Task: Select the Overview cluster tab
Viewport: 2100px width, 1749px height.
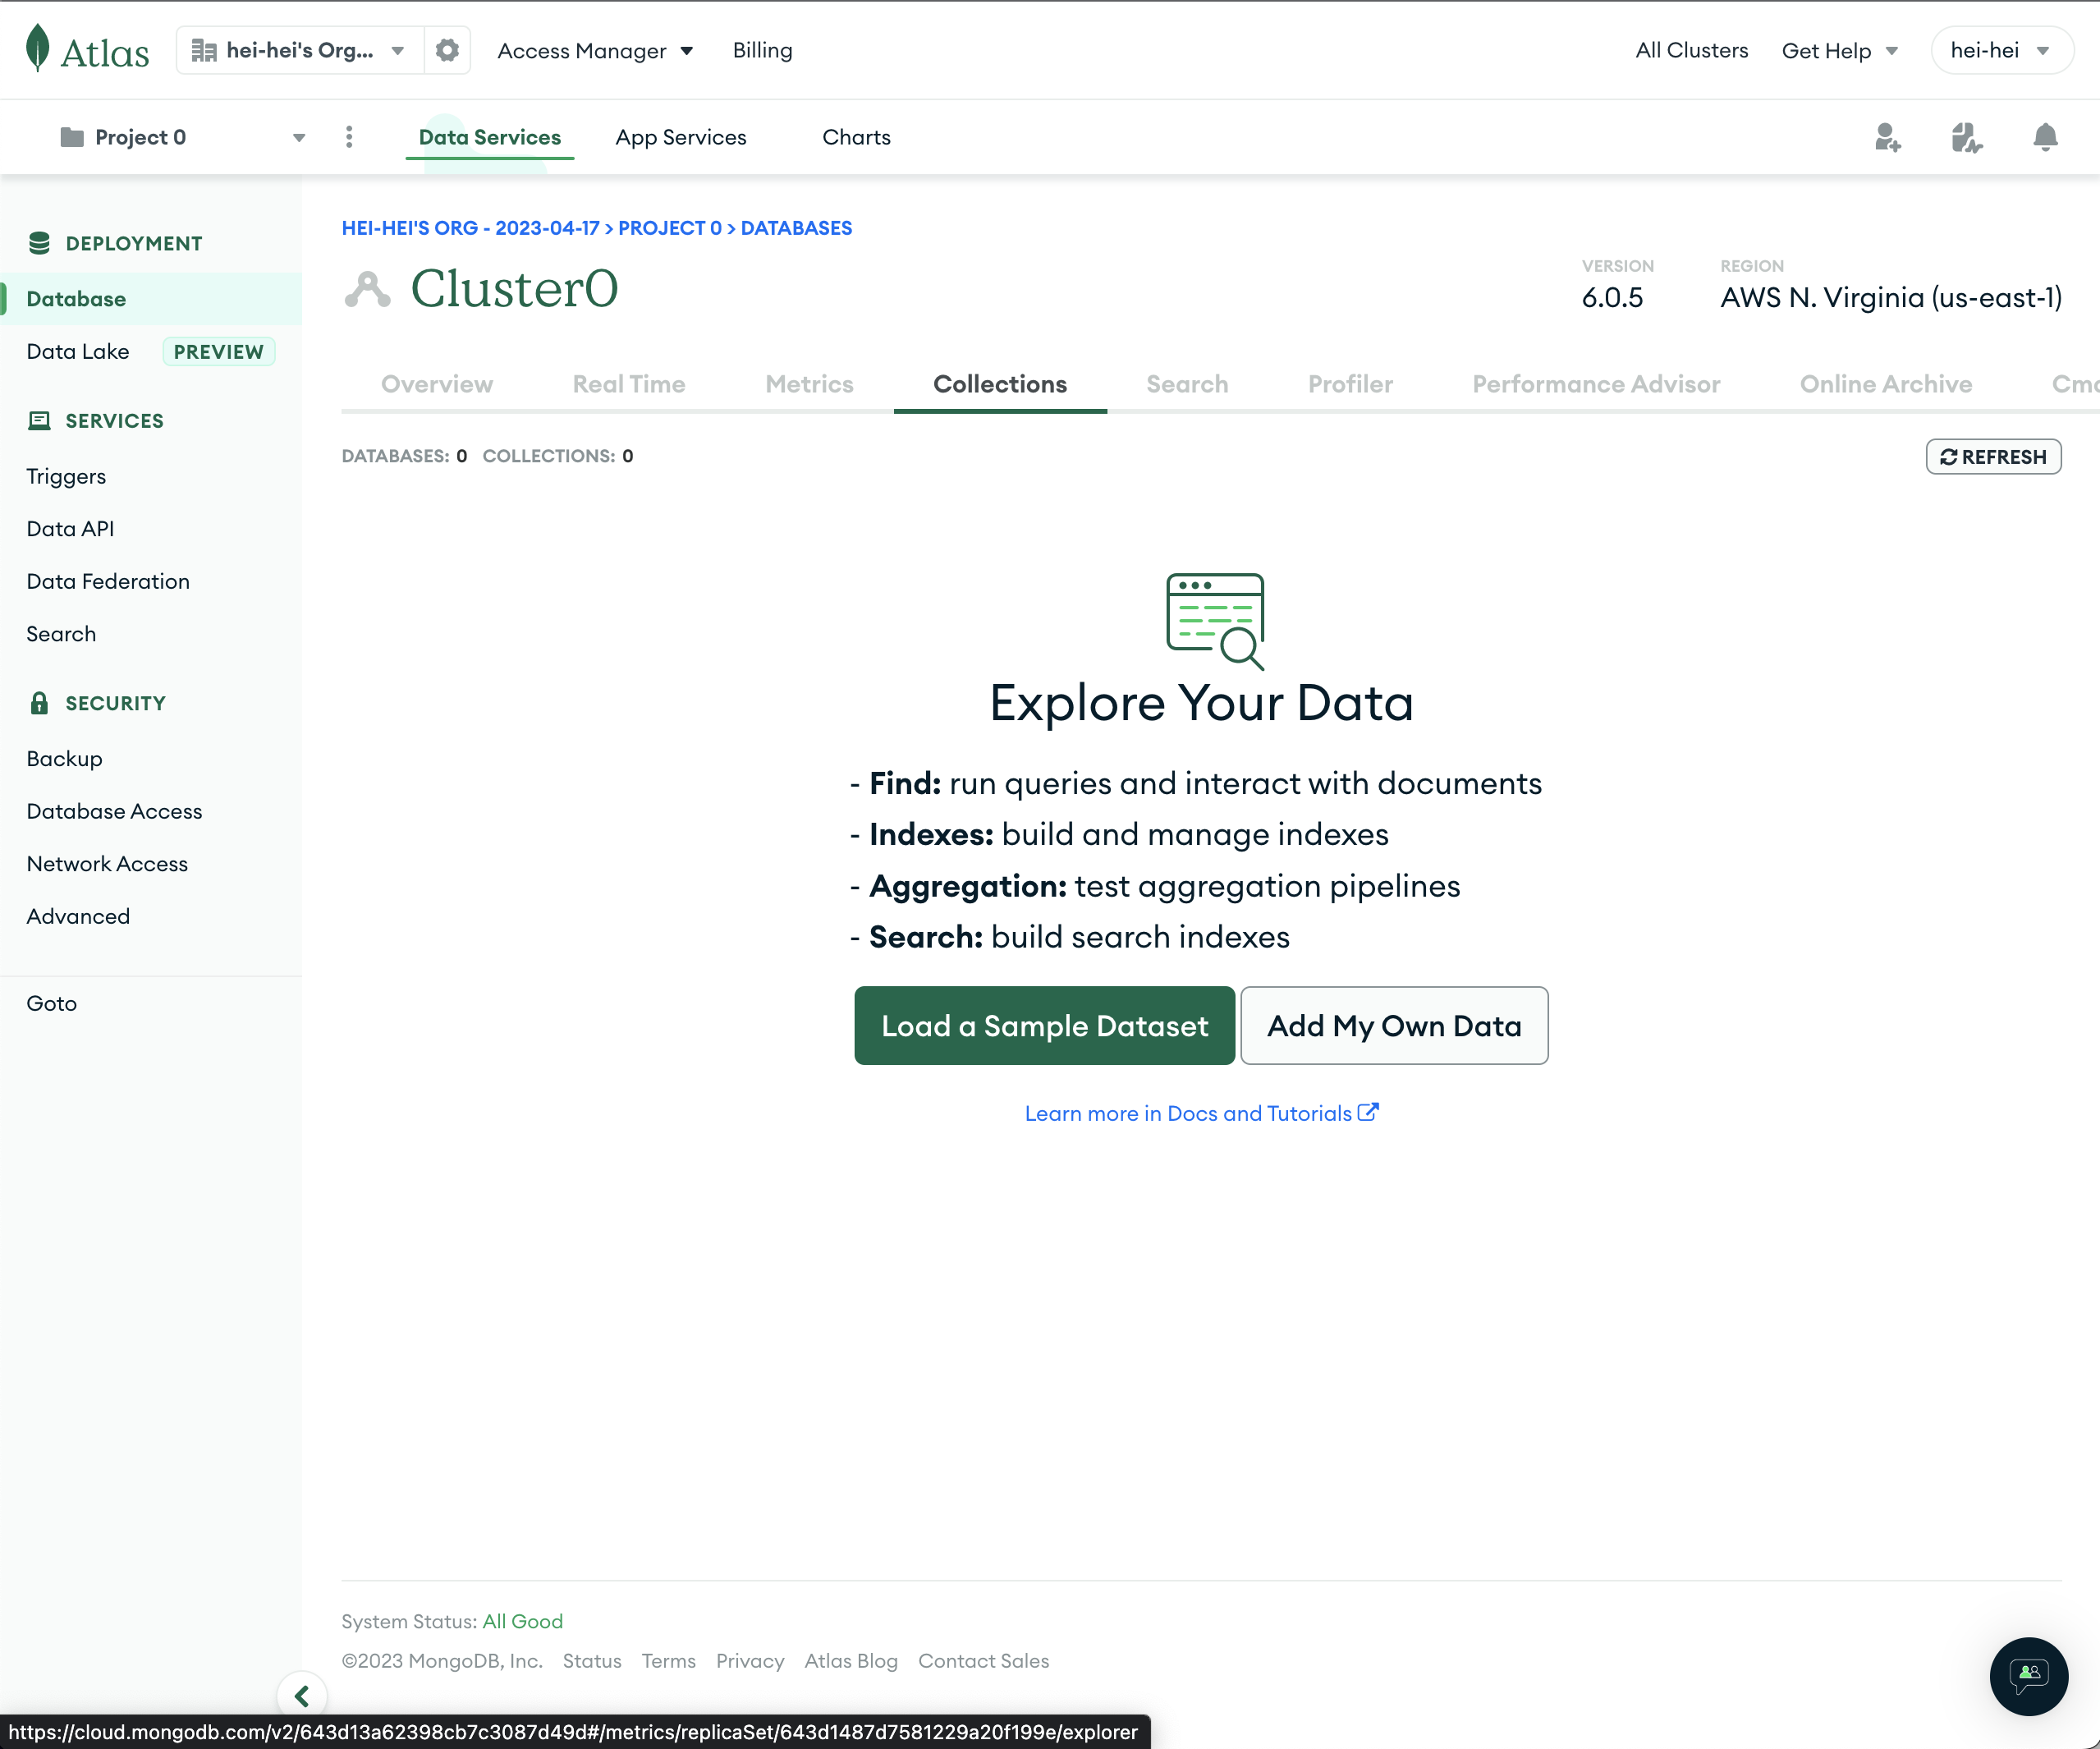Action: 437,384
